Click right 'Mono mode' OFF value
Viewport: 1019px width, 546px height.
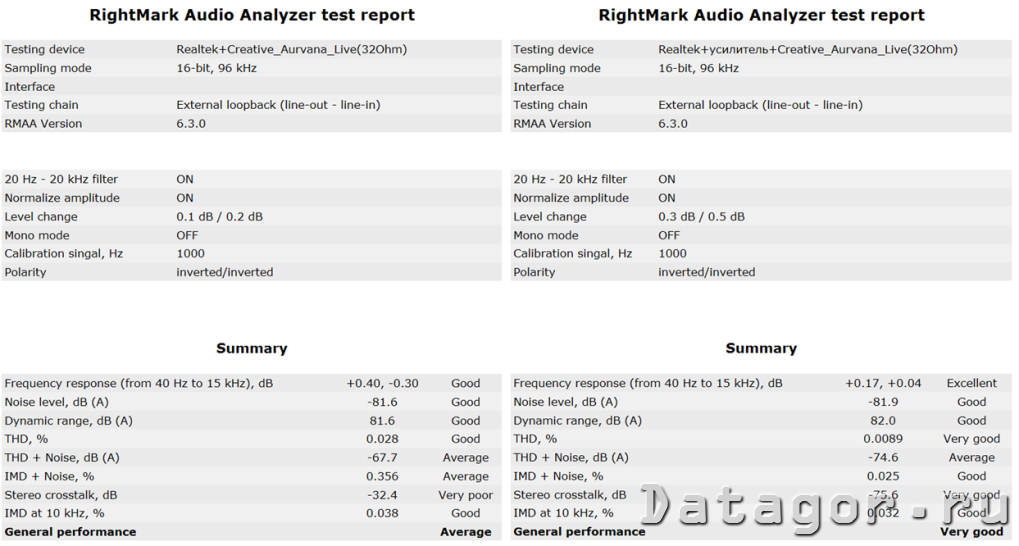click(669, 235)
